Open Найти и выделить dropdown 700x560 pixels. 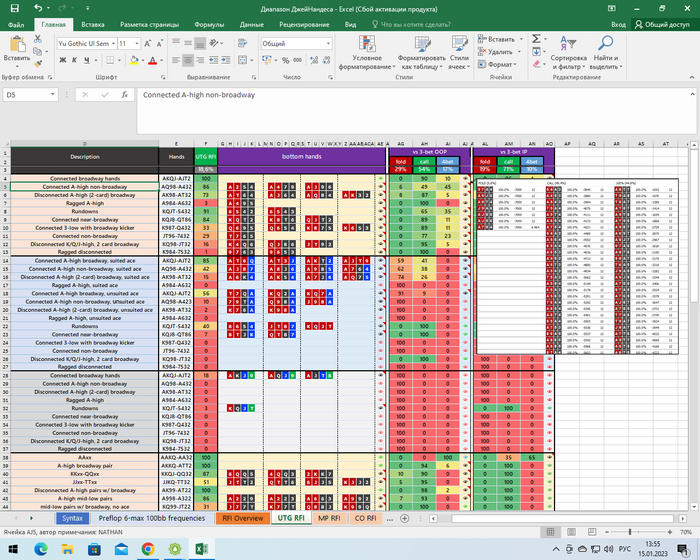606,53
